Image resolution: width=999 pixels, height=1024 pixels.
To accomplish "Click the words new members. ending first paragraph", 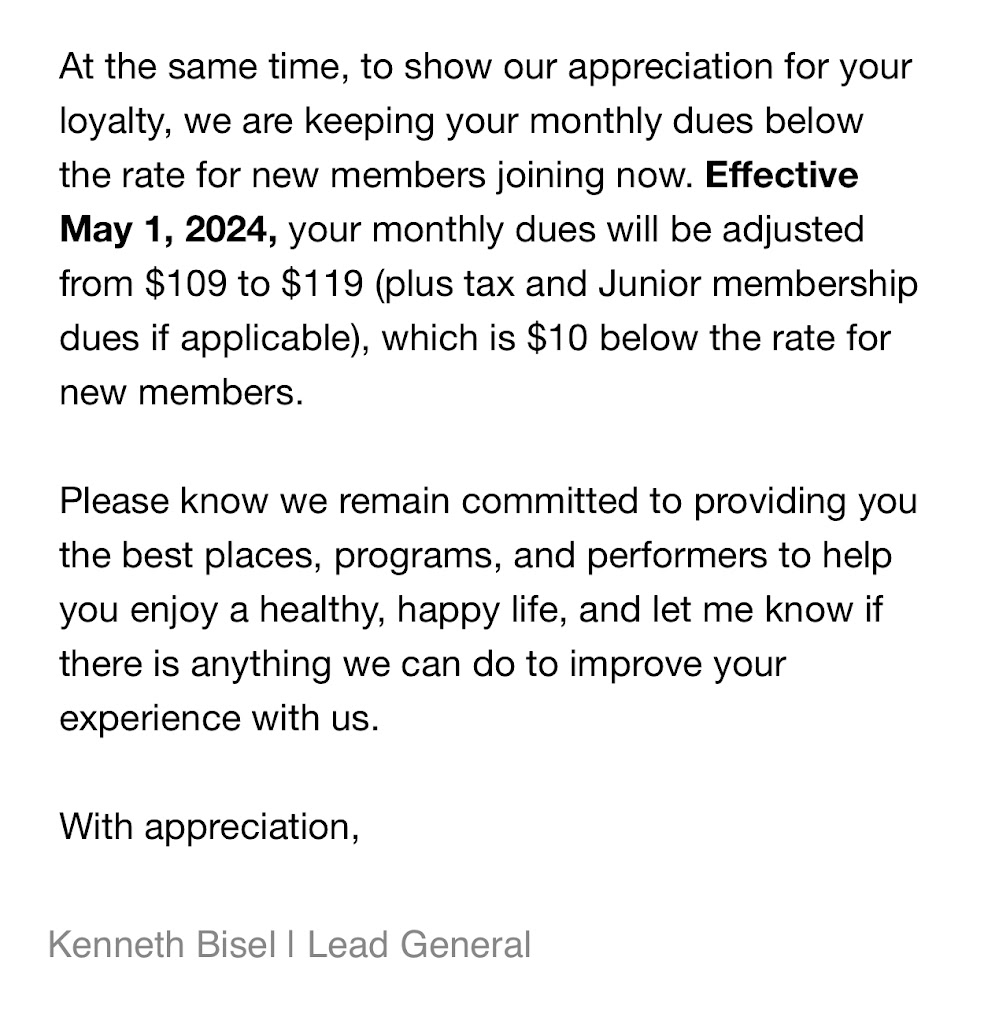I will pos(180,391).
